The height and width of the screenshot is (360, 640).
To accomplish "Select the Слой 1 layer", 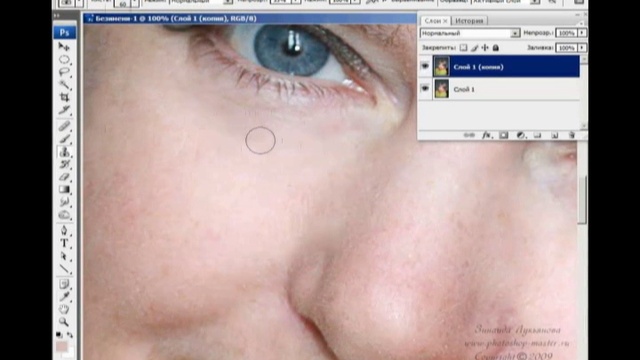I will pos(506,89).
